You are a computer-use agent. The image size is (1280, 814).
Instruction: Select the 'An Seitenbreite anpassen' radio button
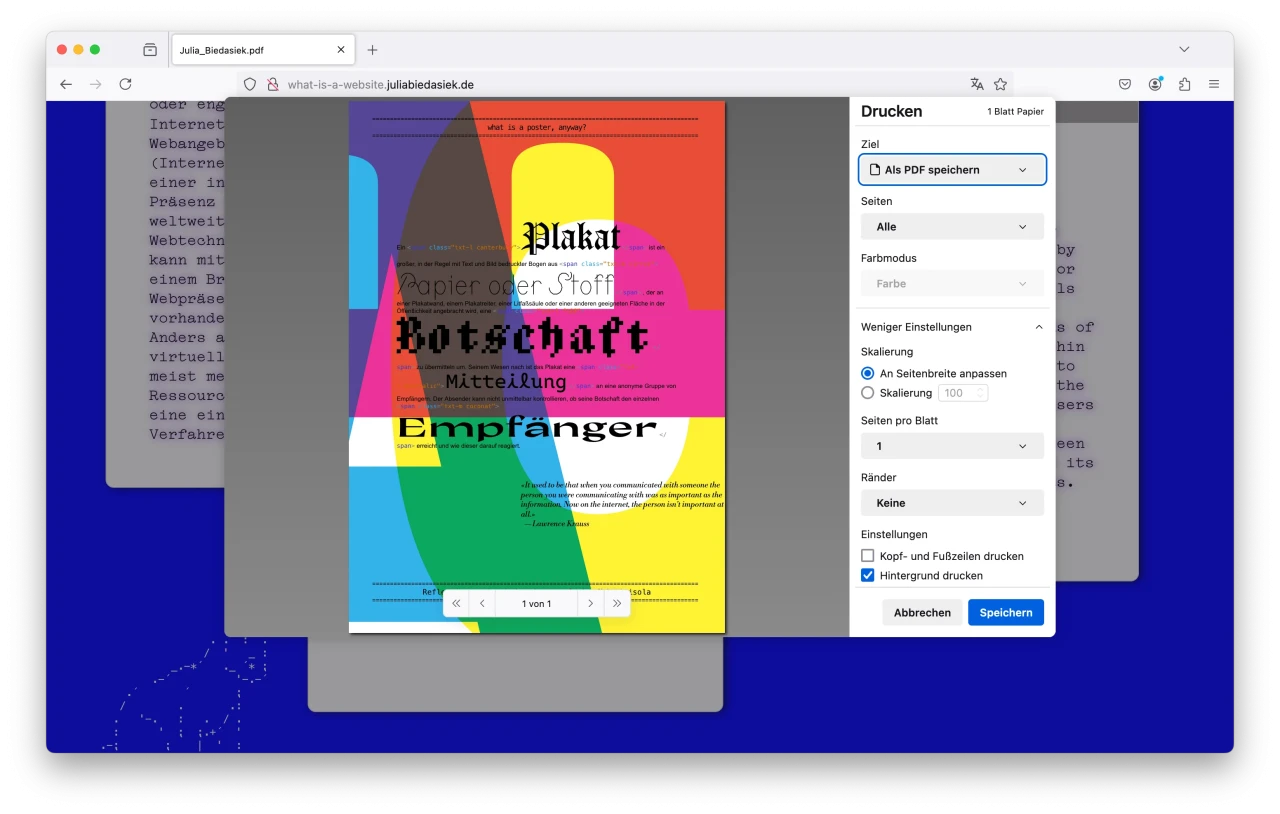(868, 373)
